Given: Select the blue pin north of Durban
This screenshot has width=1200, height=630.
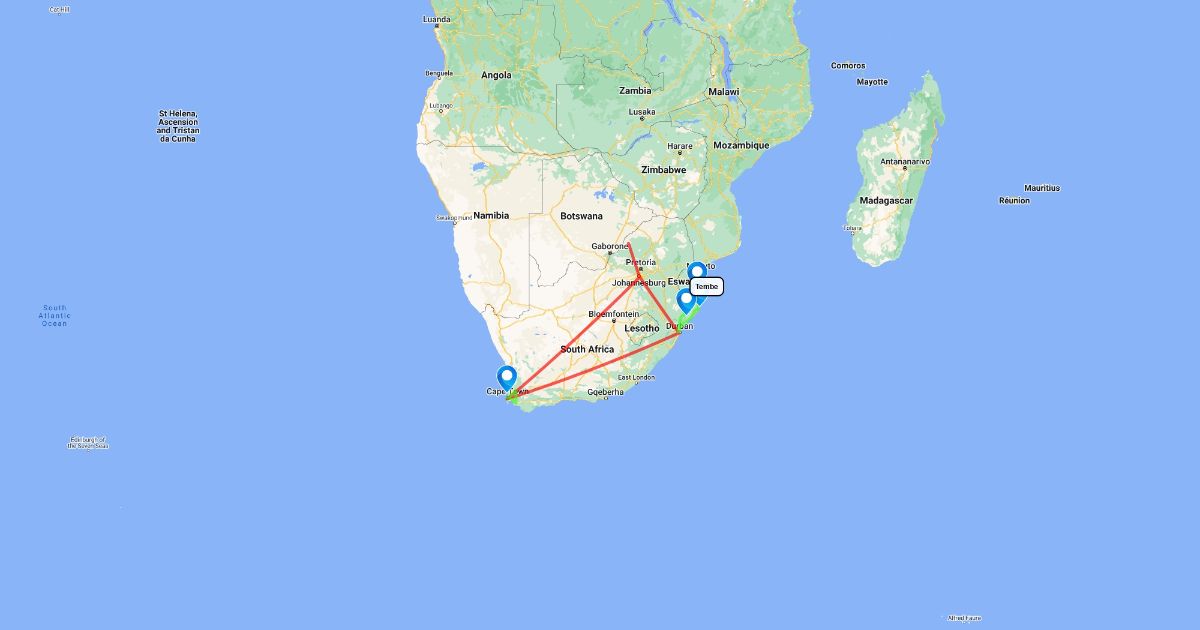Looking at the screenshot, I should coord(686,299).
